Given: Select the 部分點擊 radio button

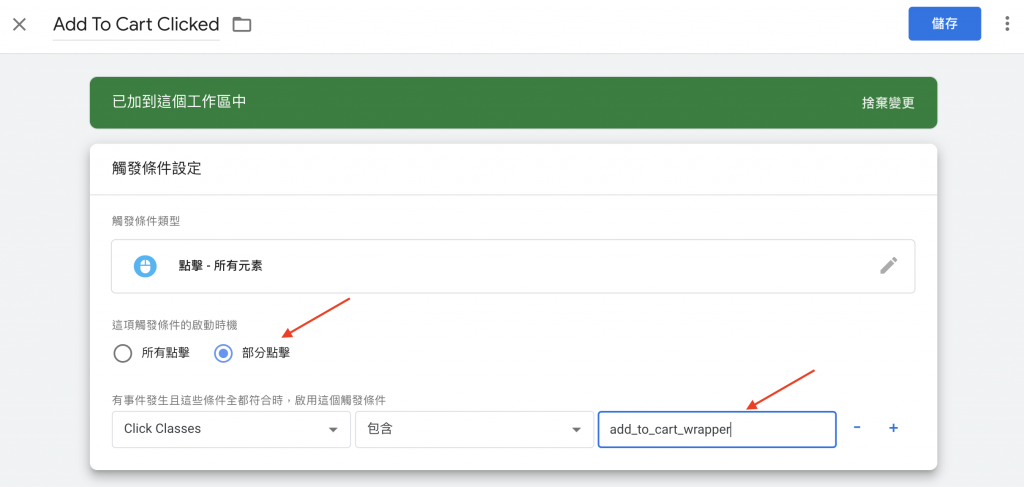Looking at the screenshot, I should tap(223, 354).
